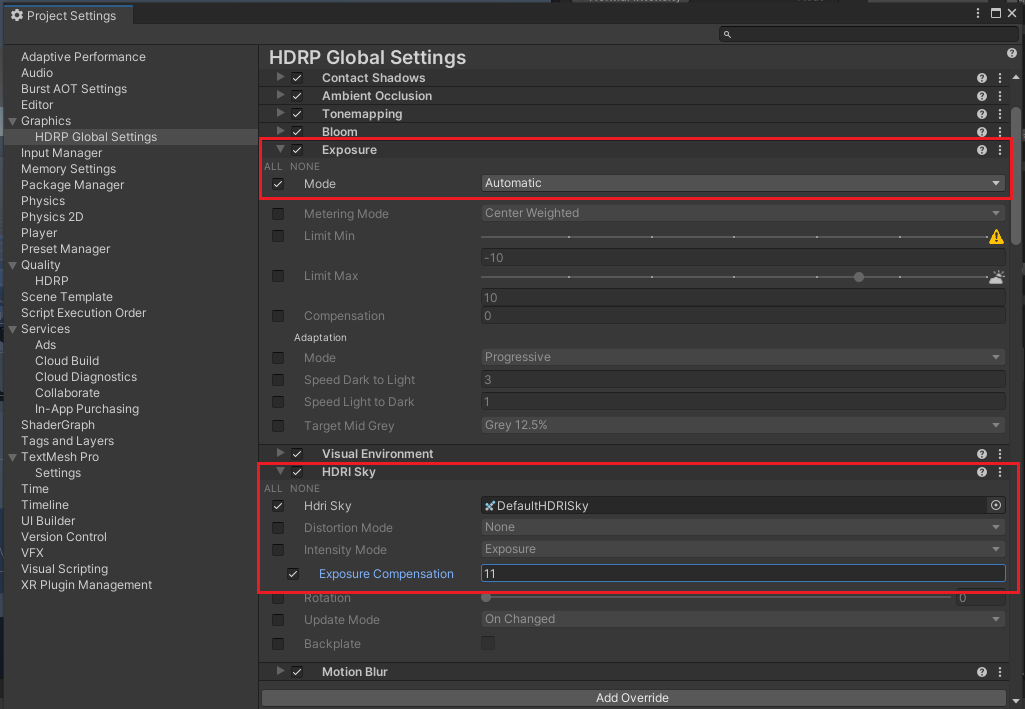Click the Add Override button

click(633, 698)
